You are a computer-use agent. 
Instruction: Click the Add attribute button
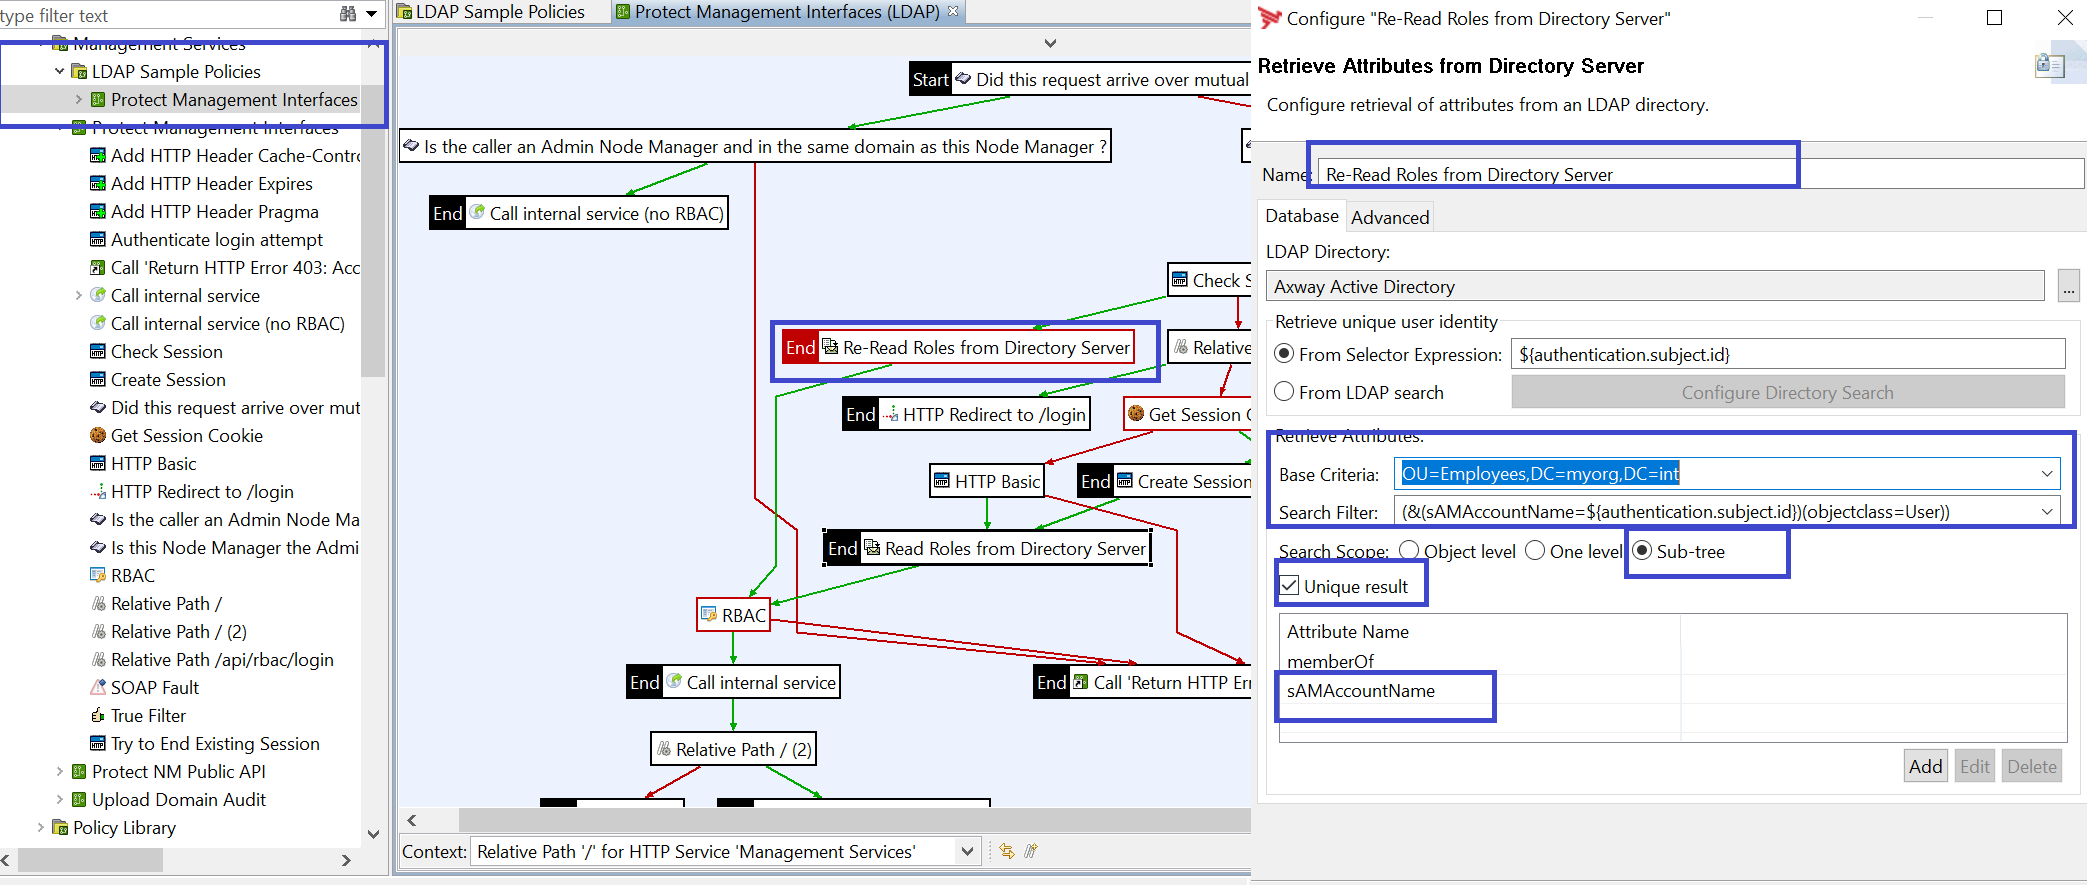coord(1925,767)
